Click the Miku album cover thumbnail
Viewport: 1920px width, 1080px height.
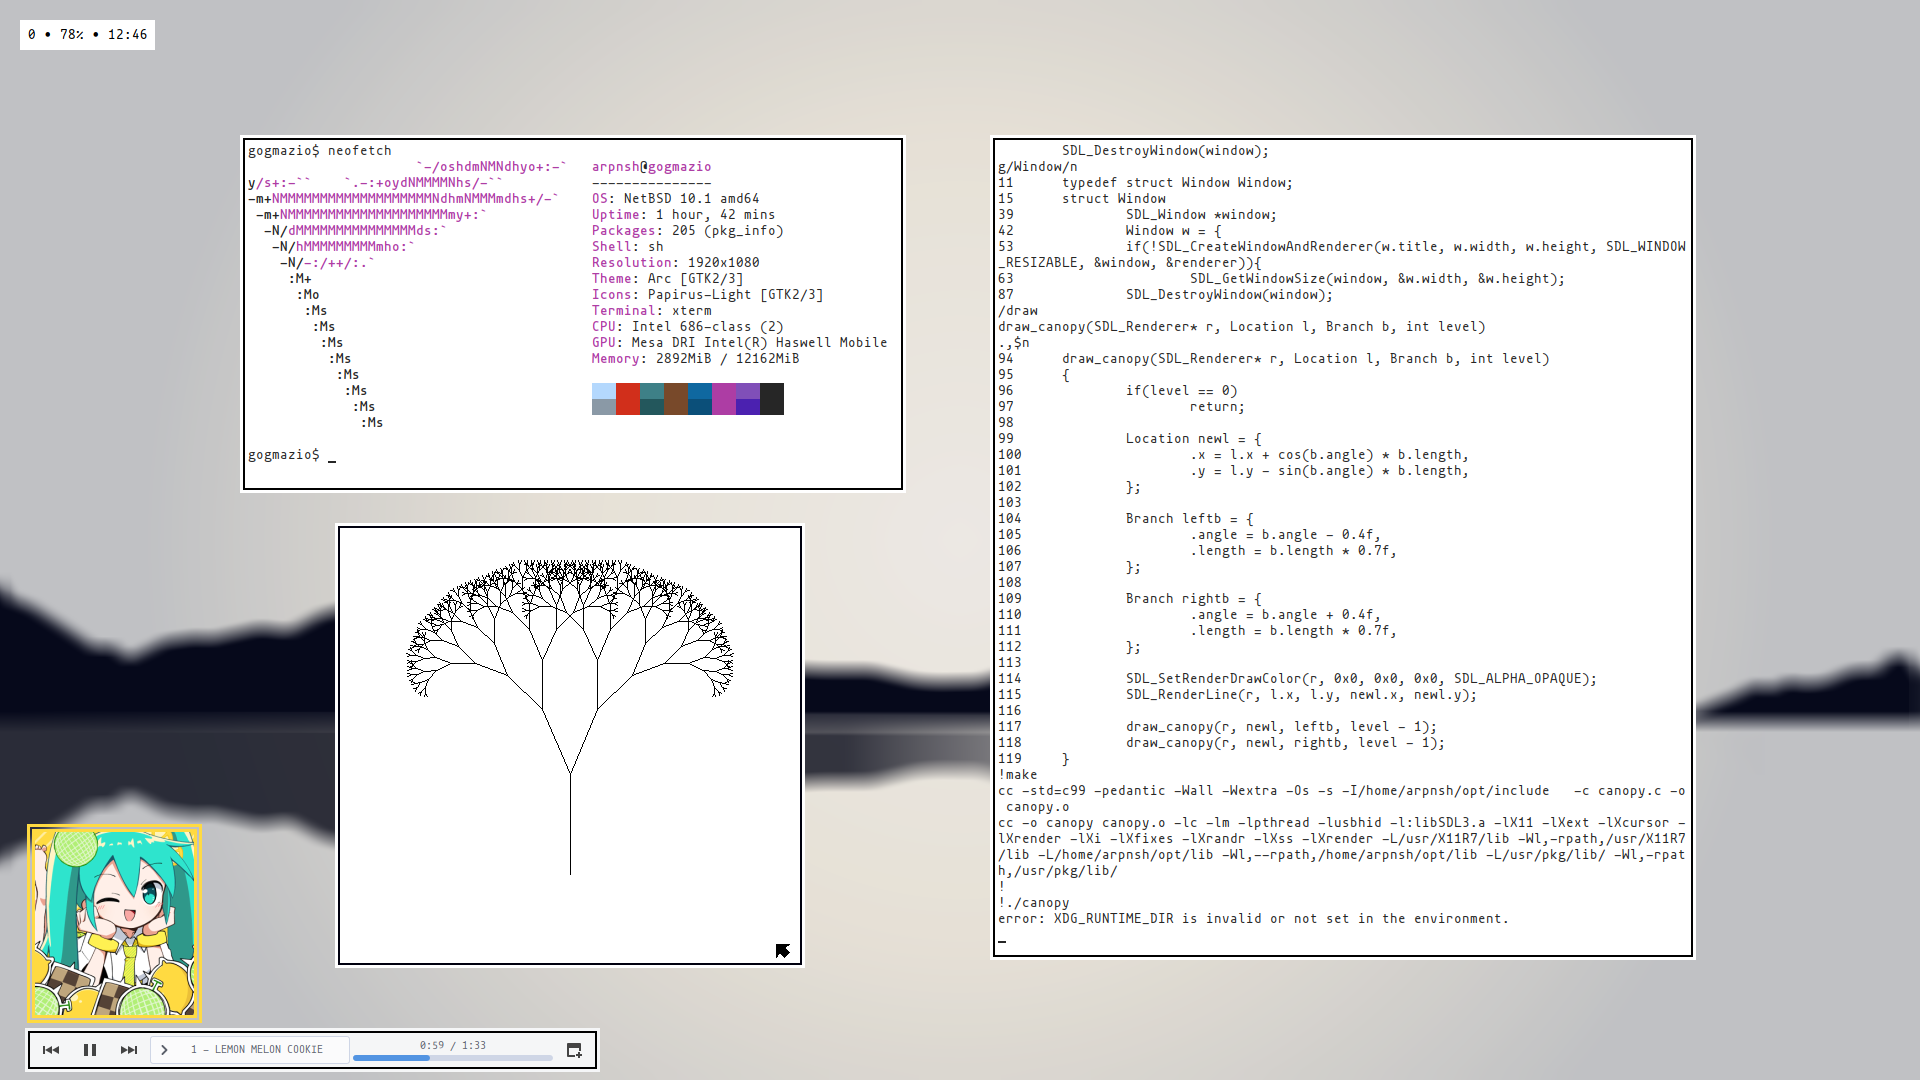click(x=114, y=922)
